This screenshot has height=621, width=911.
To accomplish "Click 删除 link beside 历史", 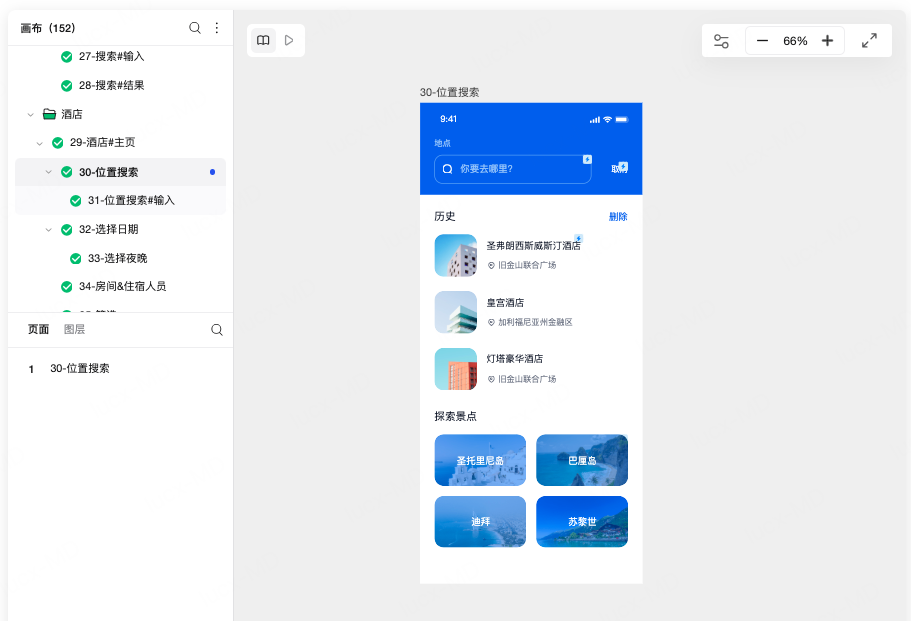I will [x=618, y=217].
